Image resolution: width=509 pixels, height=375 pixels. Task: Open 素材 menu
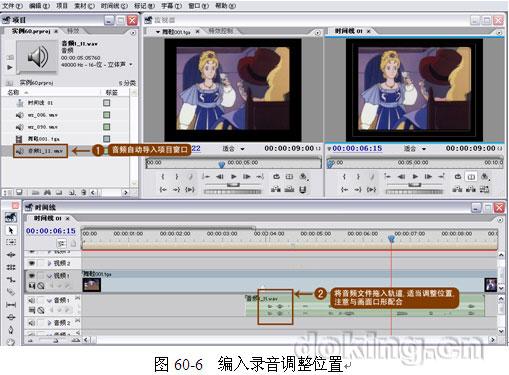[85, 6]
